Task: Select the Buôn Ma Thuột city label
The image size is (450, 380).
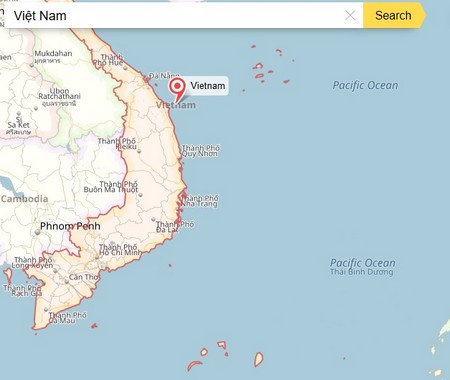Action: coord(111,187)
